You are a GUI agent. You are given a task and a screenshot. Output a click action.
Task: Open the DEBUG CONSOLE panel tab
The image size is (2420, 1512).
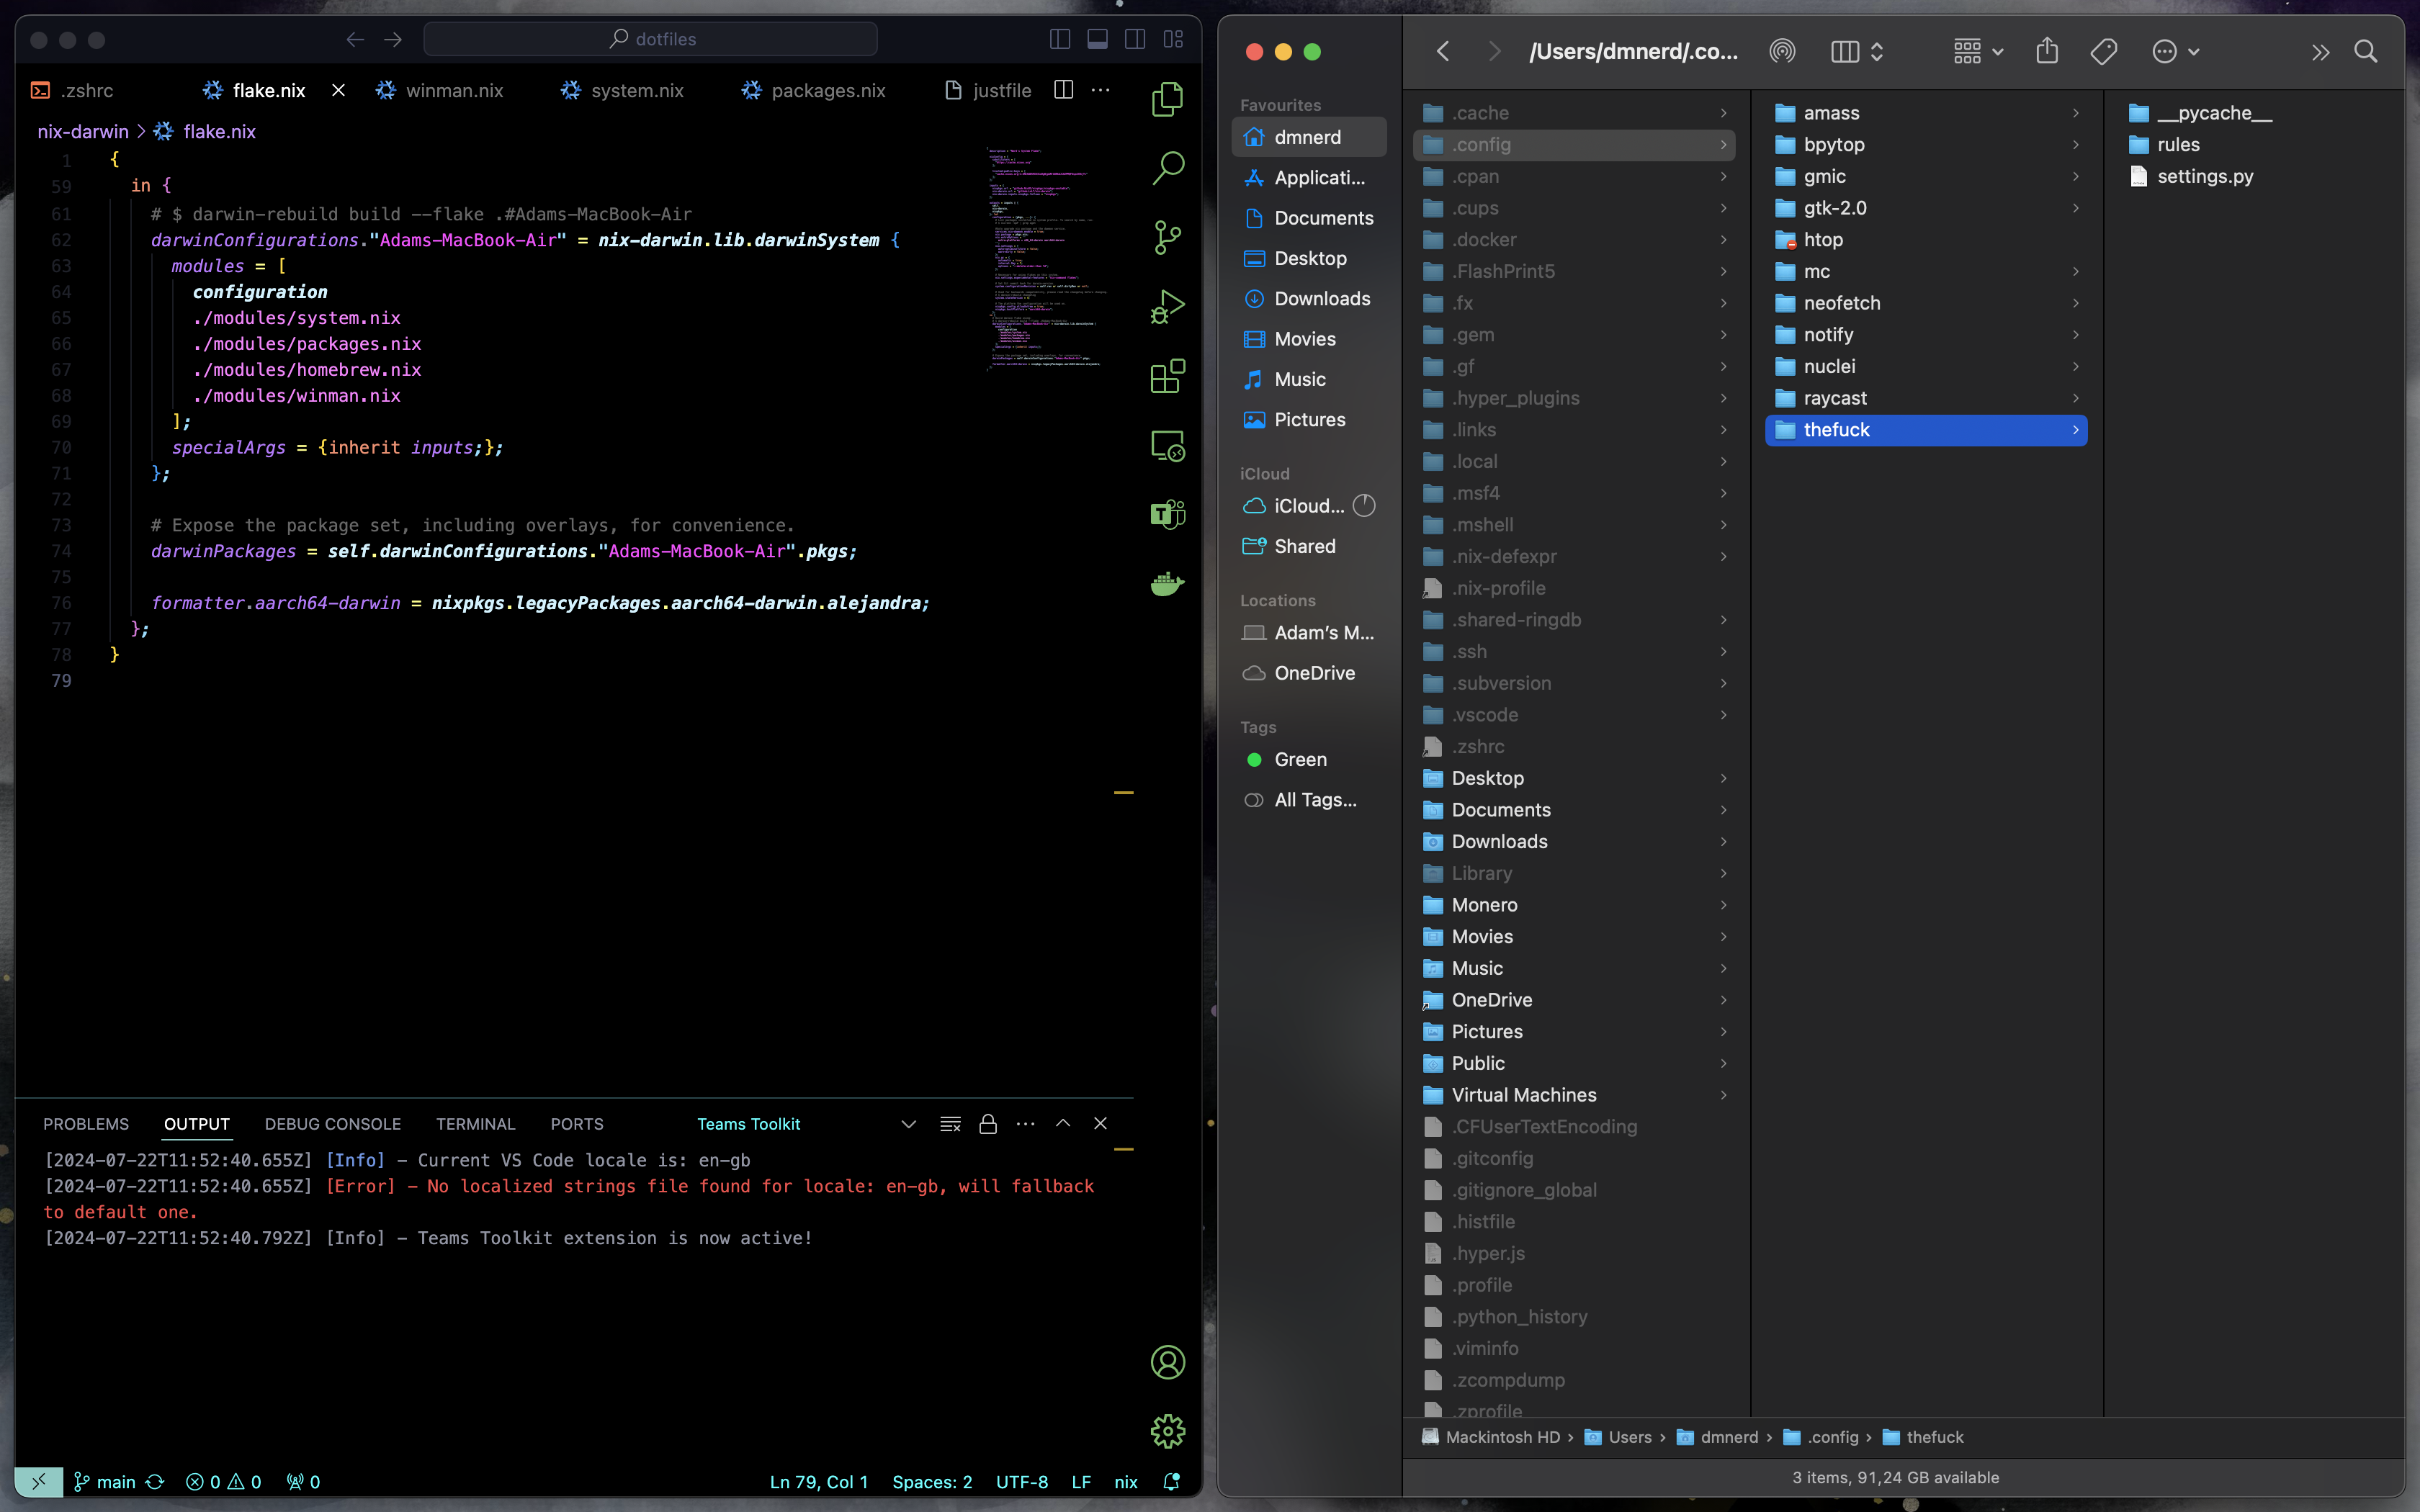coord(332,1124)
